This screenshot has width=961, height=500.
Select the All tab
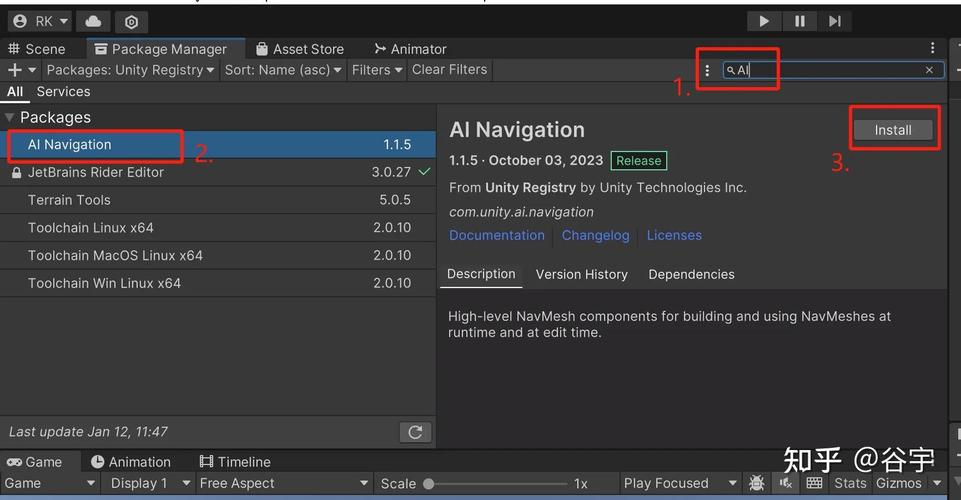click(15, 92)
